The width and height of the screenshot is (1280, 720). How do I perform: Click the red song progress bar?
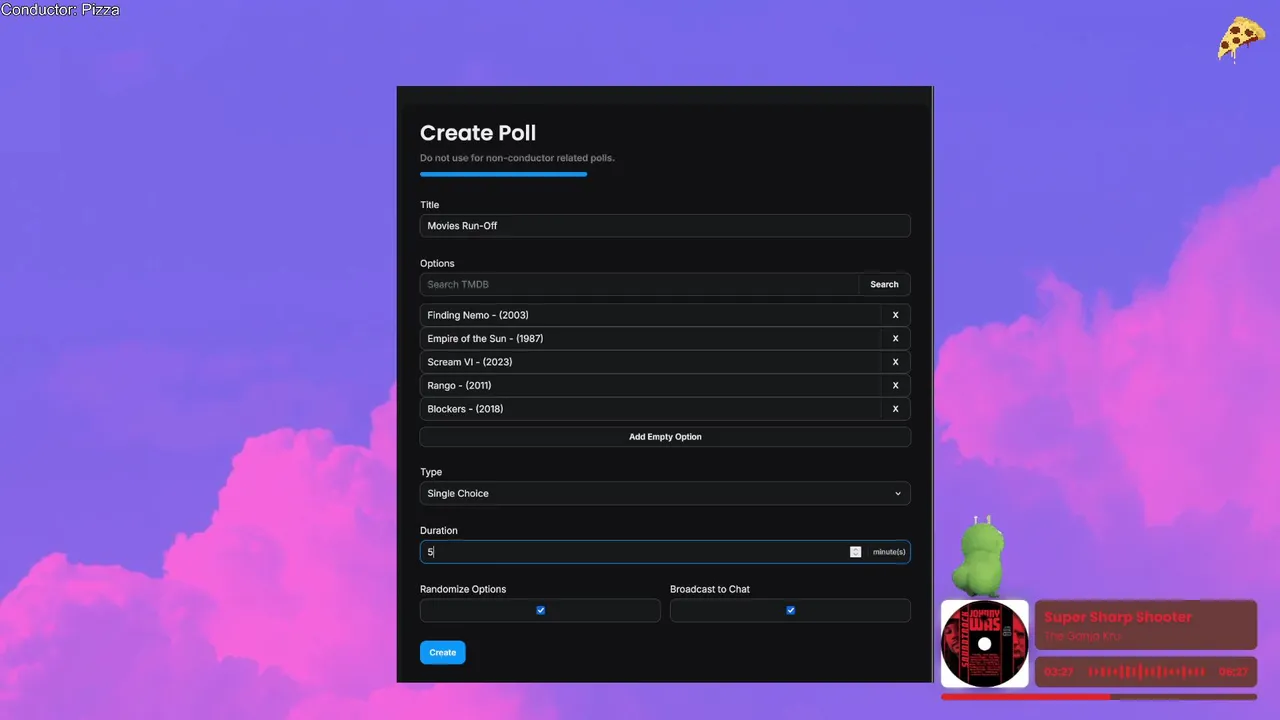click(x=1099, y=696)
